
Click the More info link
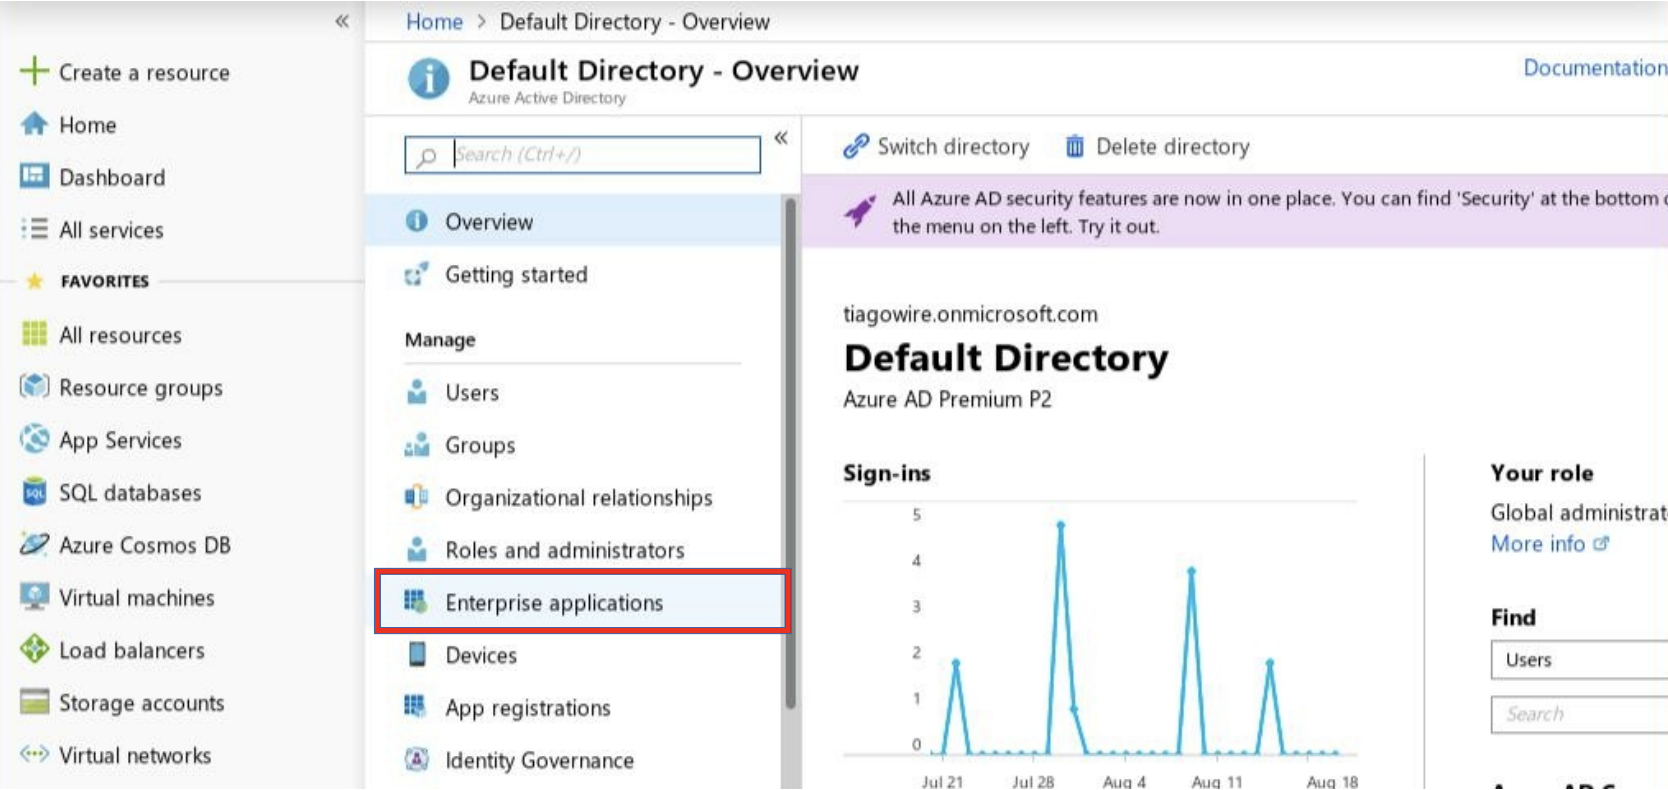(1549, 544)
